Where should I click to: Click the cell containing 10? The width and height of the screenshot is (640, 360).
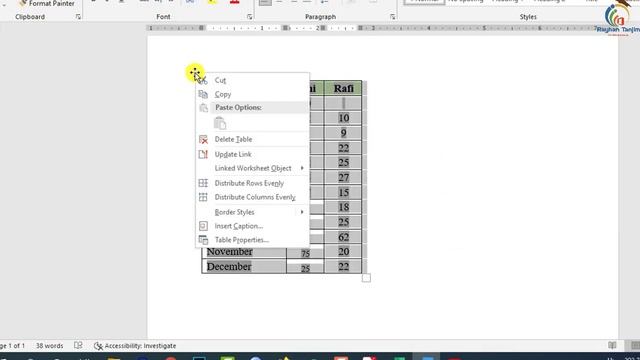pos(343,118)
